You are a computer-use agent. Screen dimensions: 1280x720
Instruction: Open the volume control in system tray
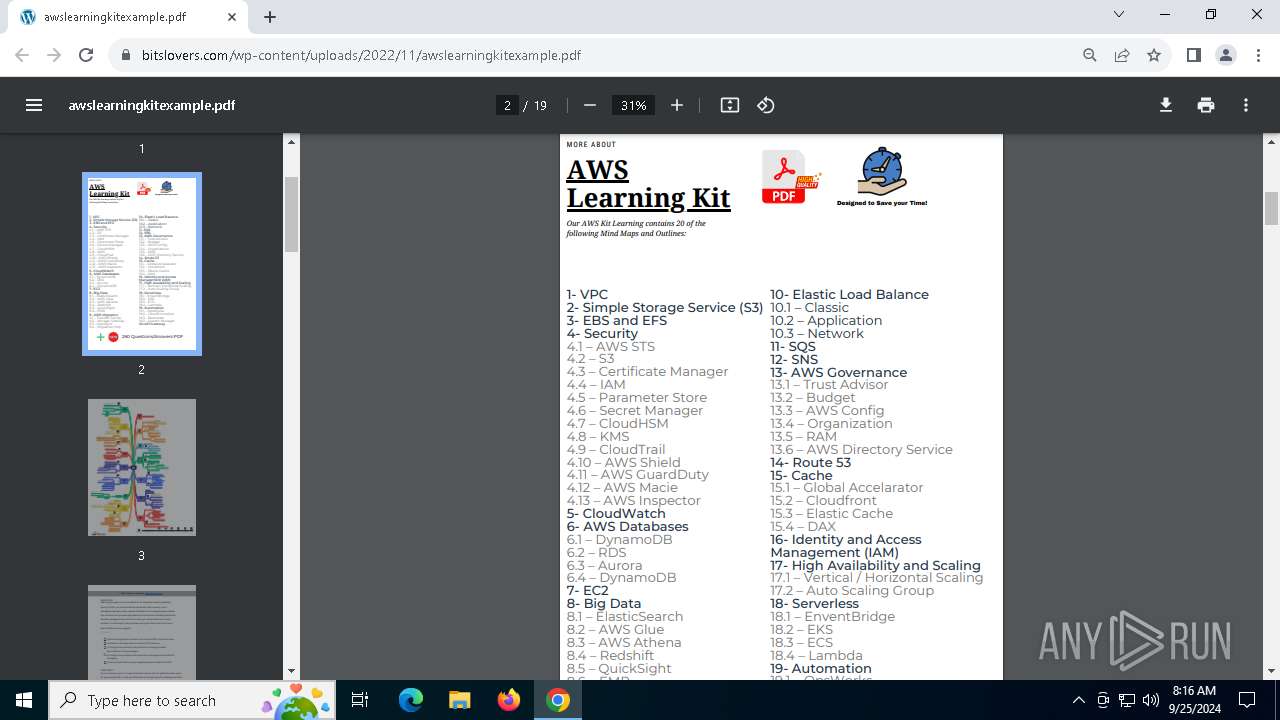(1150, 700)
